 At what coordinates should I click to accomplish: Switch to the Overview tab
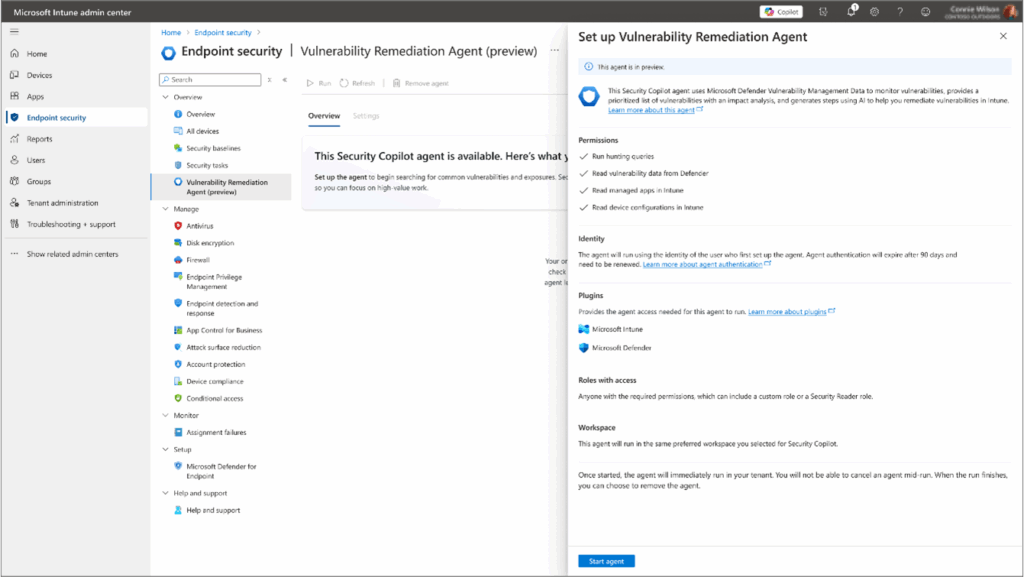[324, 116]
